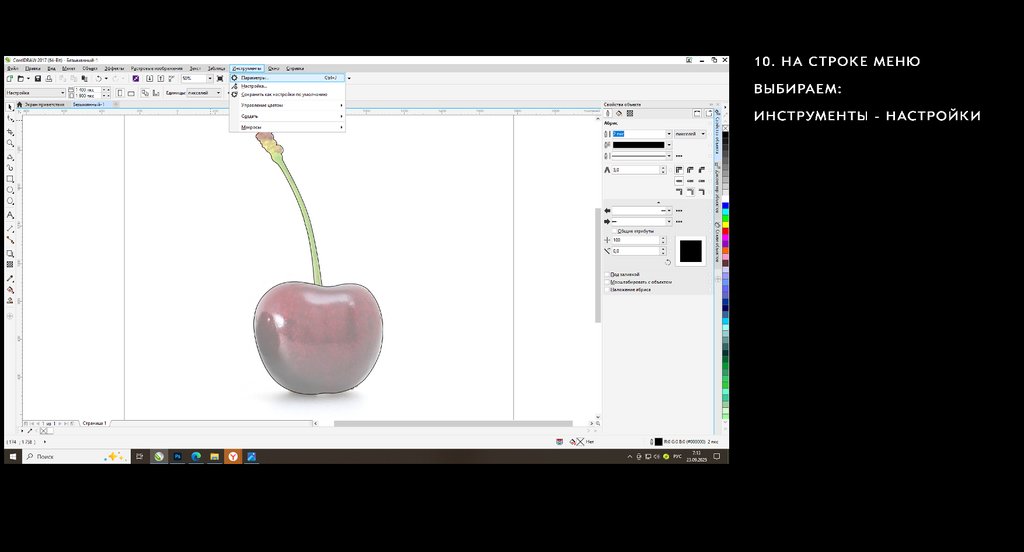Viewport: 1024px width, 552px height.
Task: Click the full-screen preview icon
Action: click(219, 78)
